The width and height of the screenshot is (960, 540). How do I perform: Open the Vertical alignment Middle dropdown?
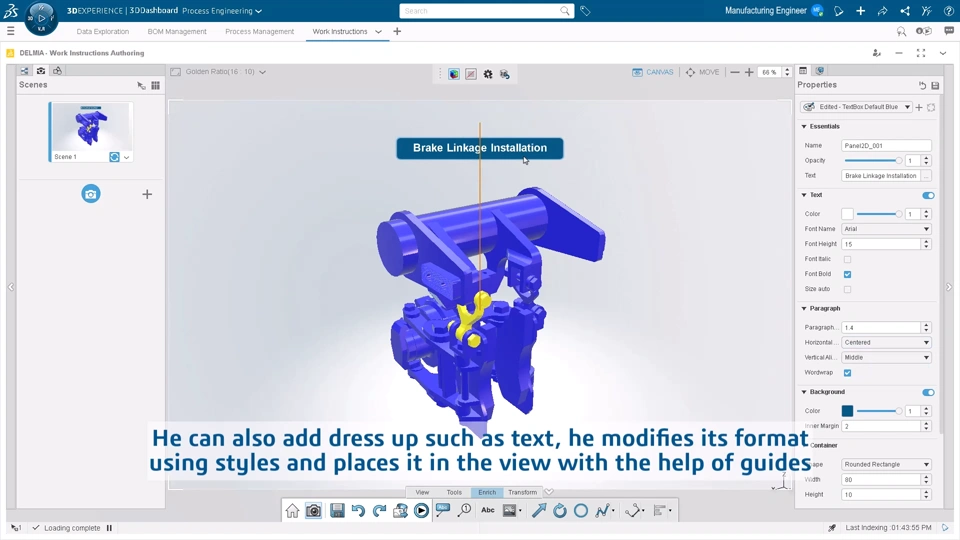887,358
